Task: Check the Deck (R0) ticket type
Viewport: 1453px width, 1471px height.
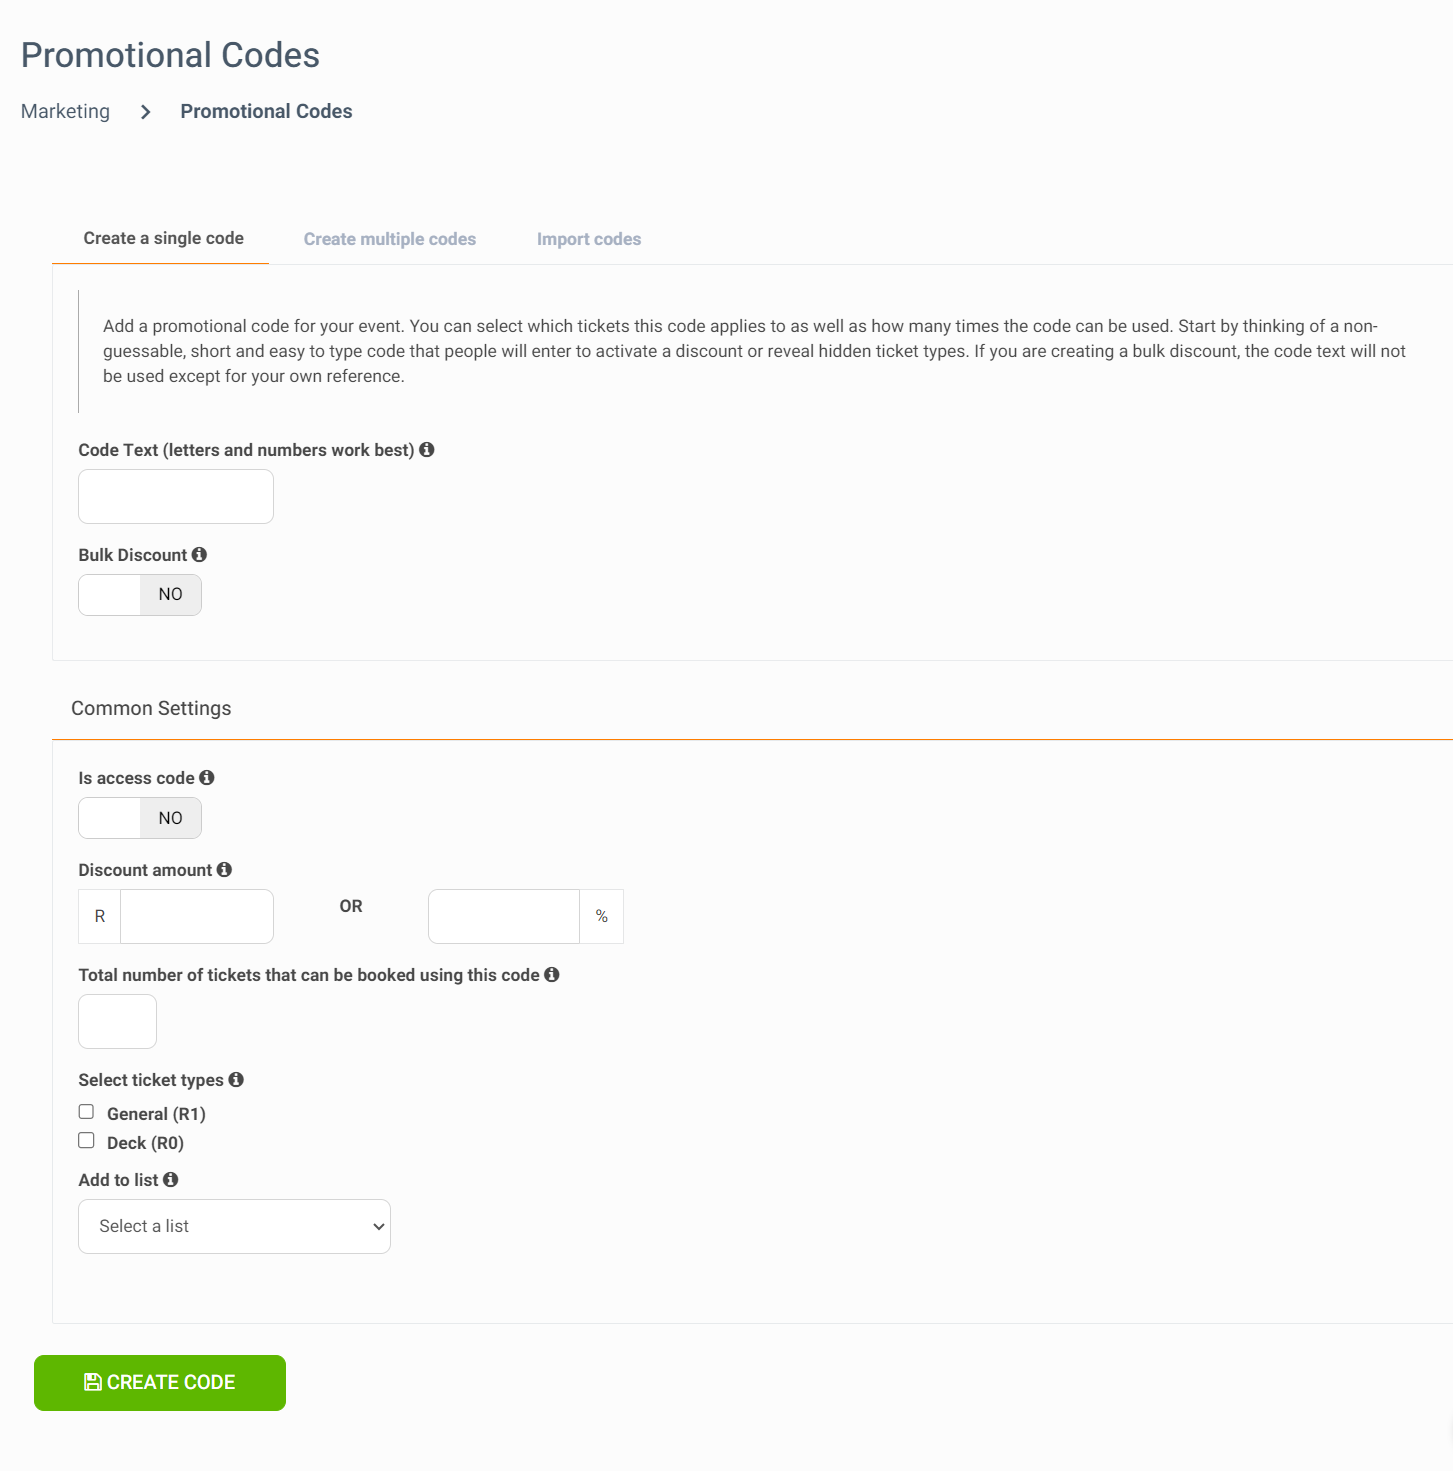Action: [87, 1141]
